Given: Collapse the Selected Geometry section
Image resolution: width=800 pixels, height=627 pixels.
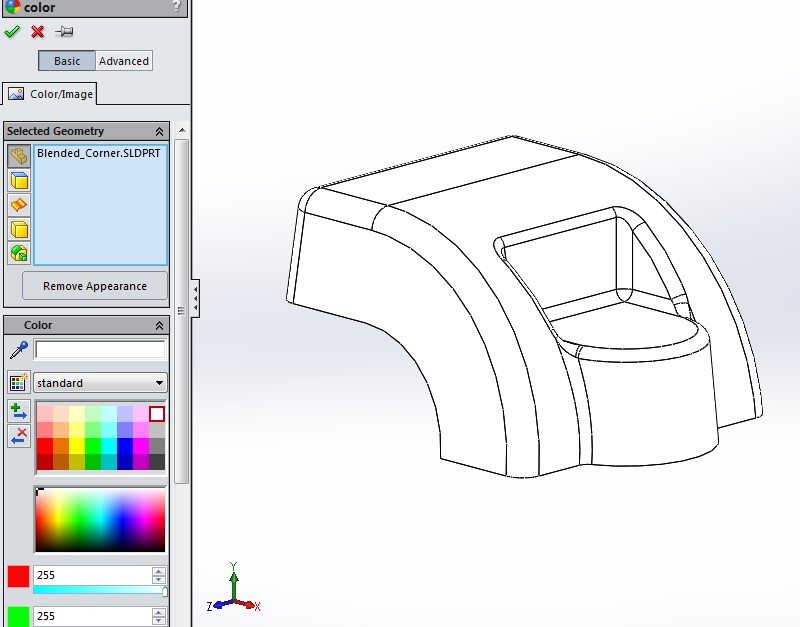Looking at the screenshot, I should click(x=159, y=131).
